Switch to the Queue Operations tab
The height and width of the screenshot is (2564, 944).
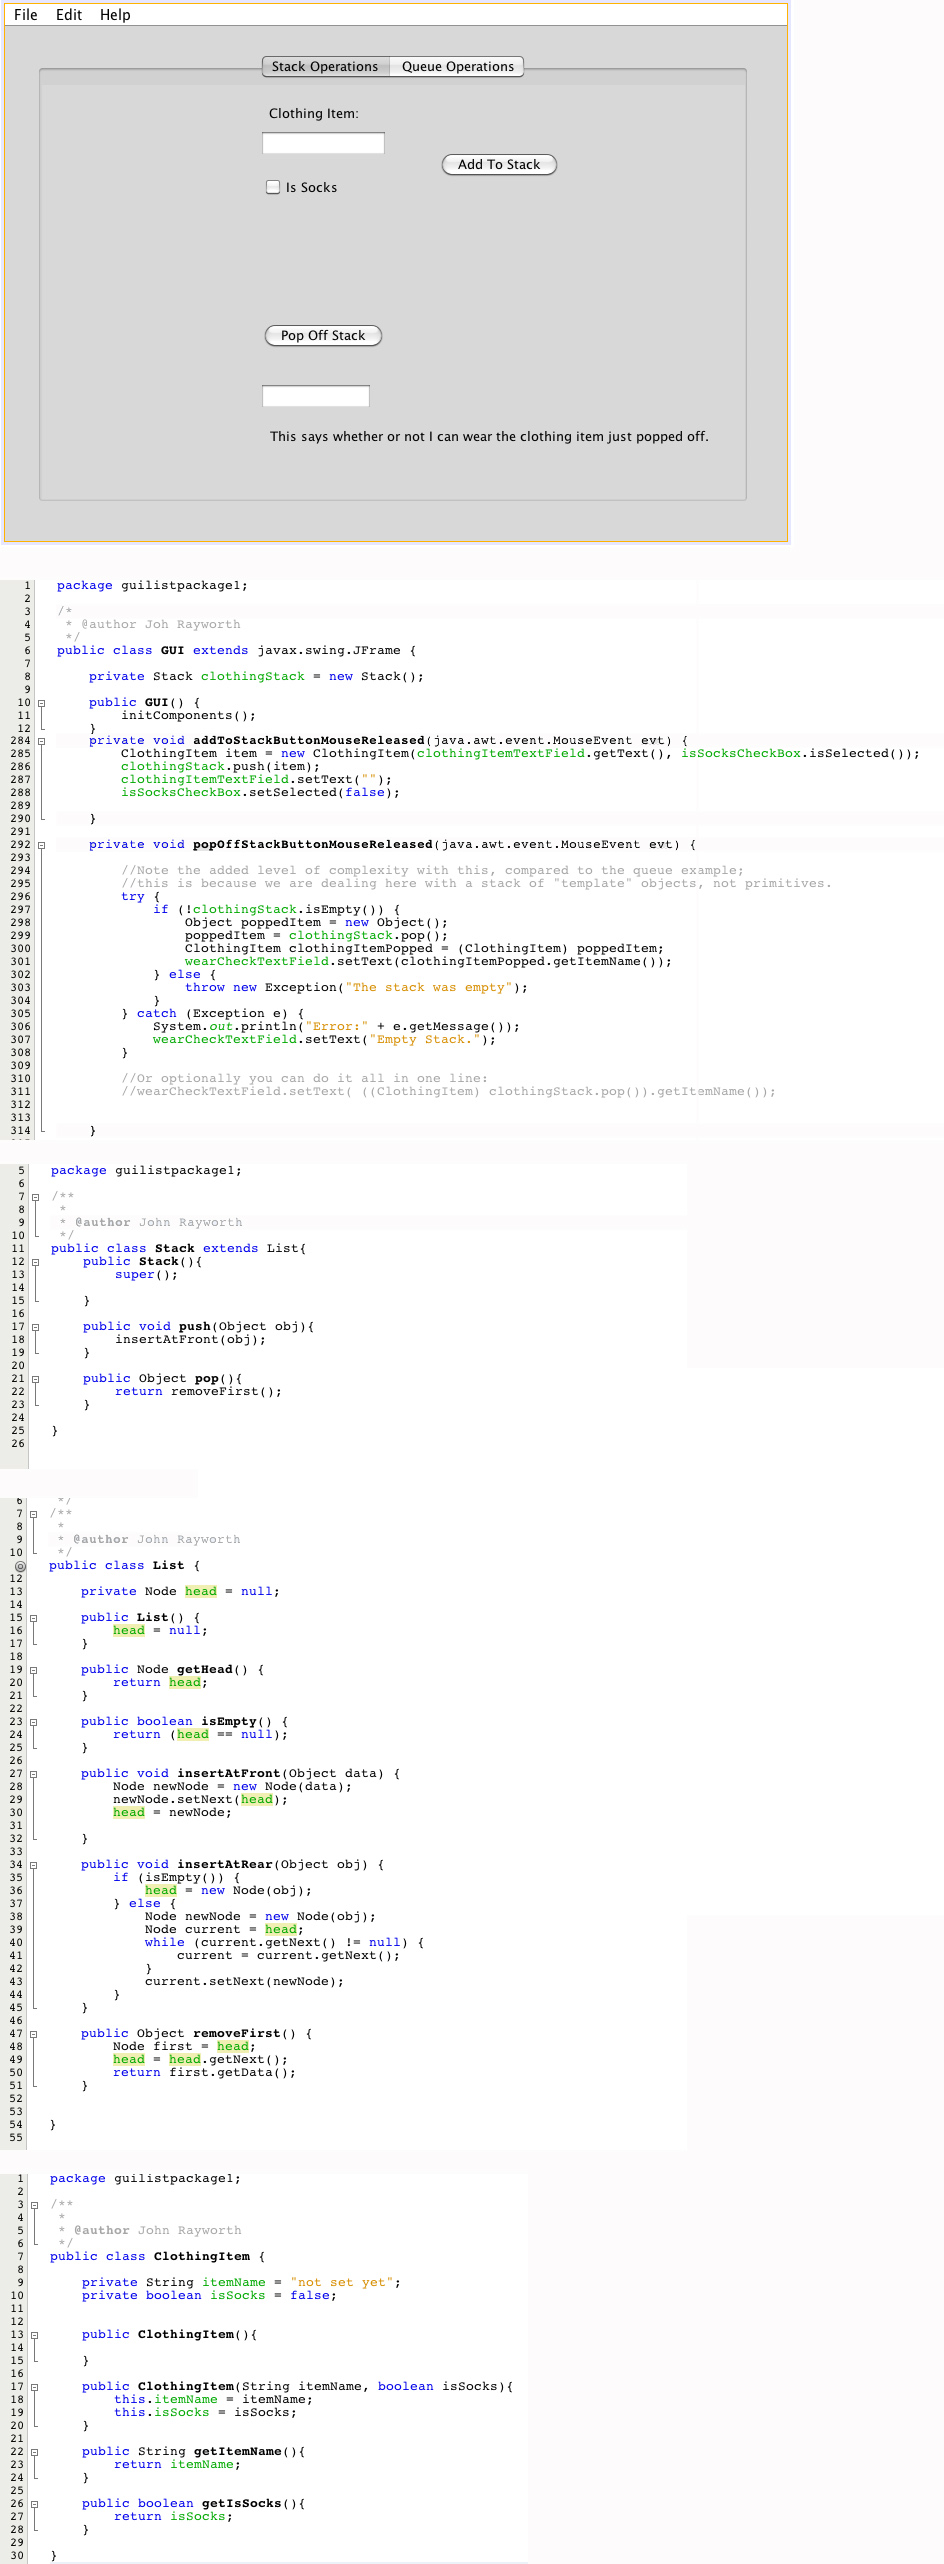point(457,67)
